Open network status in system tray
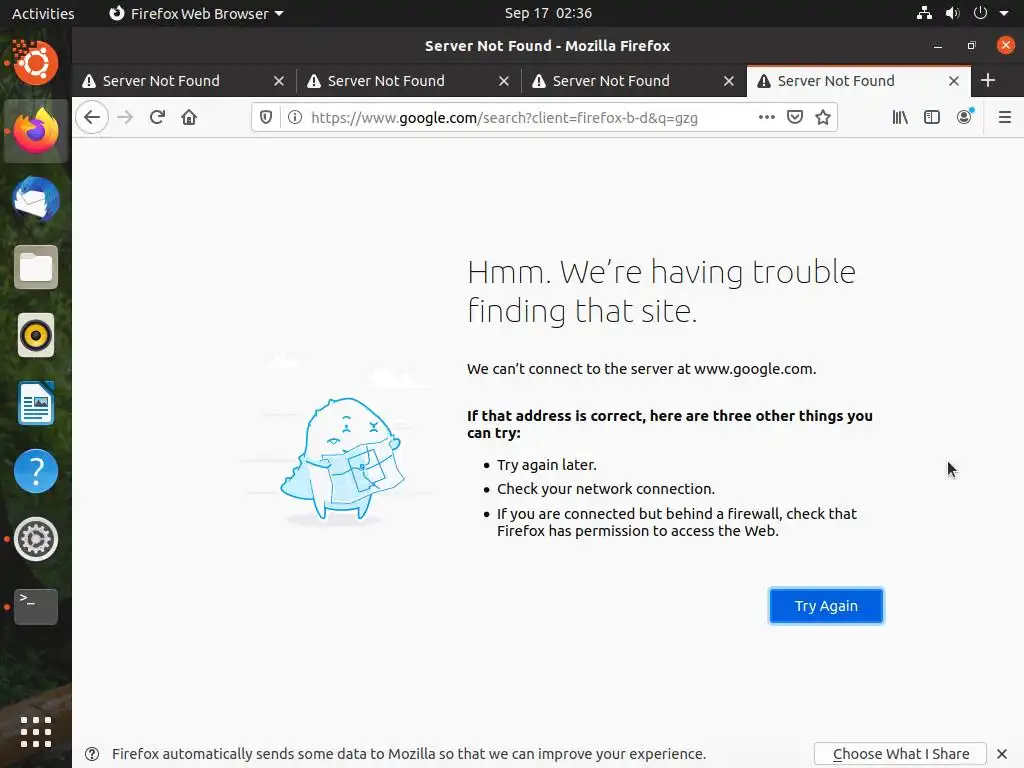The height and width of the screenshot is (768, 1024). tap(924, 13)
